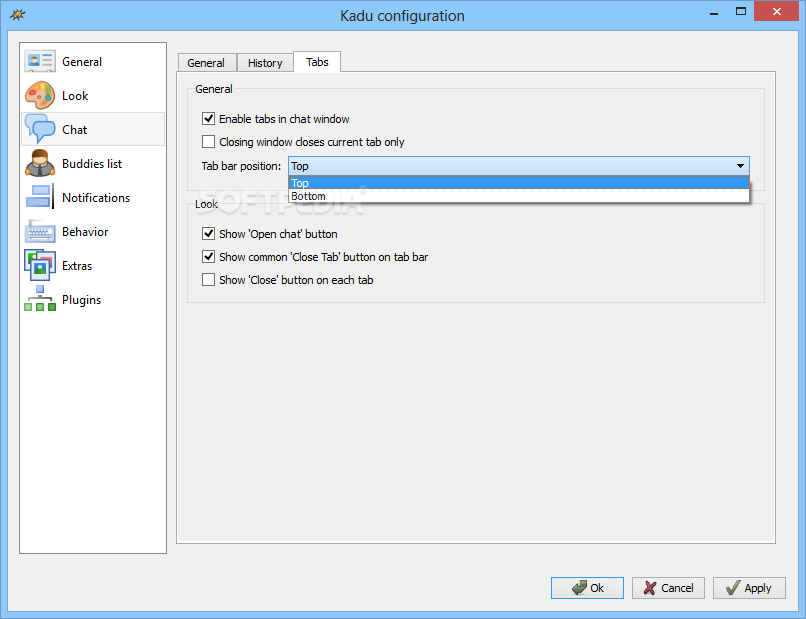Image resolution: width=806 pixels, height=619 pixels.
Task: Close the Kadu configuration window
Action: coord(777,11)
